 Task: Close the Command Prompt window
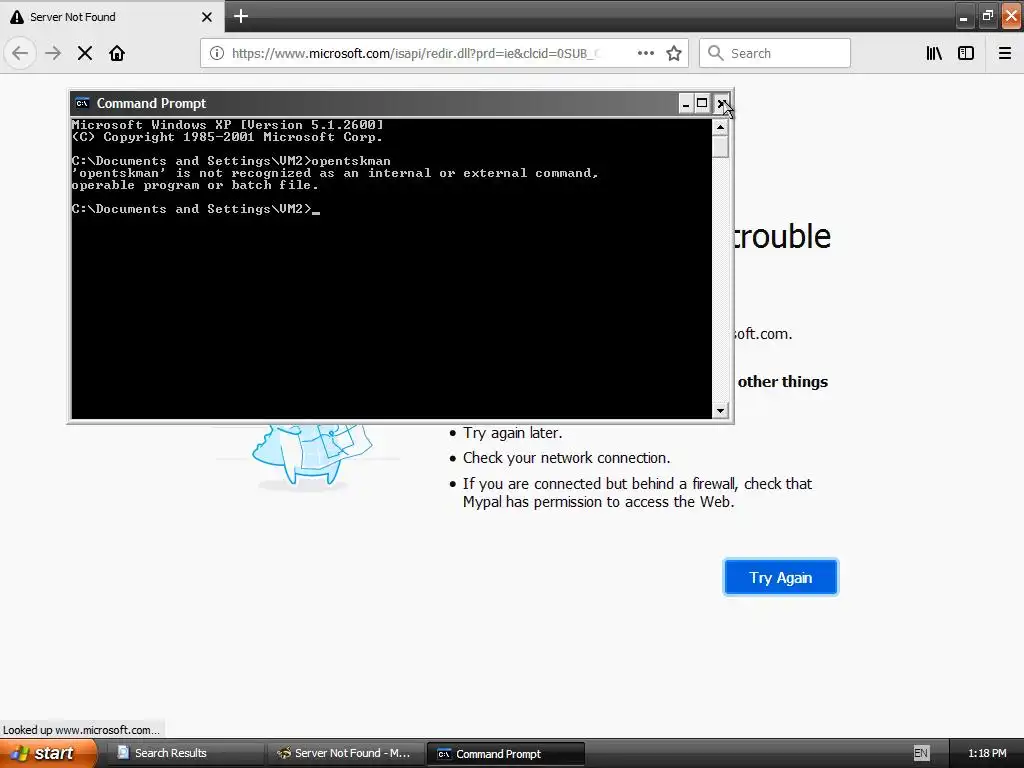721,103
